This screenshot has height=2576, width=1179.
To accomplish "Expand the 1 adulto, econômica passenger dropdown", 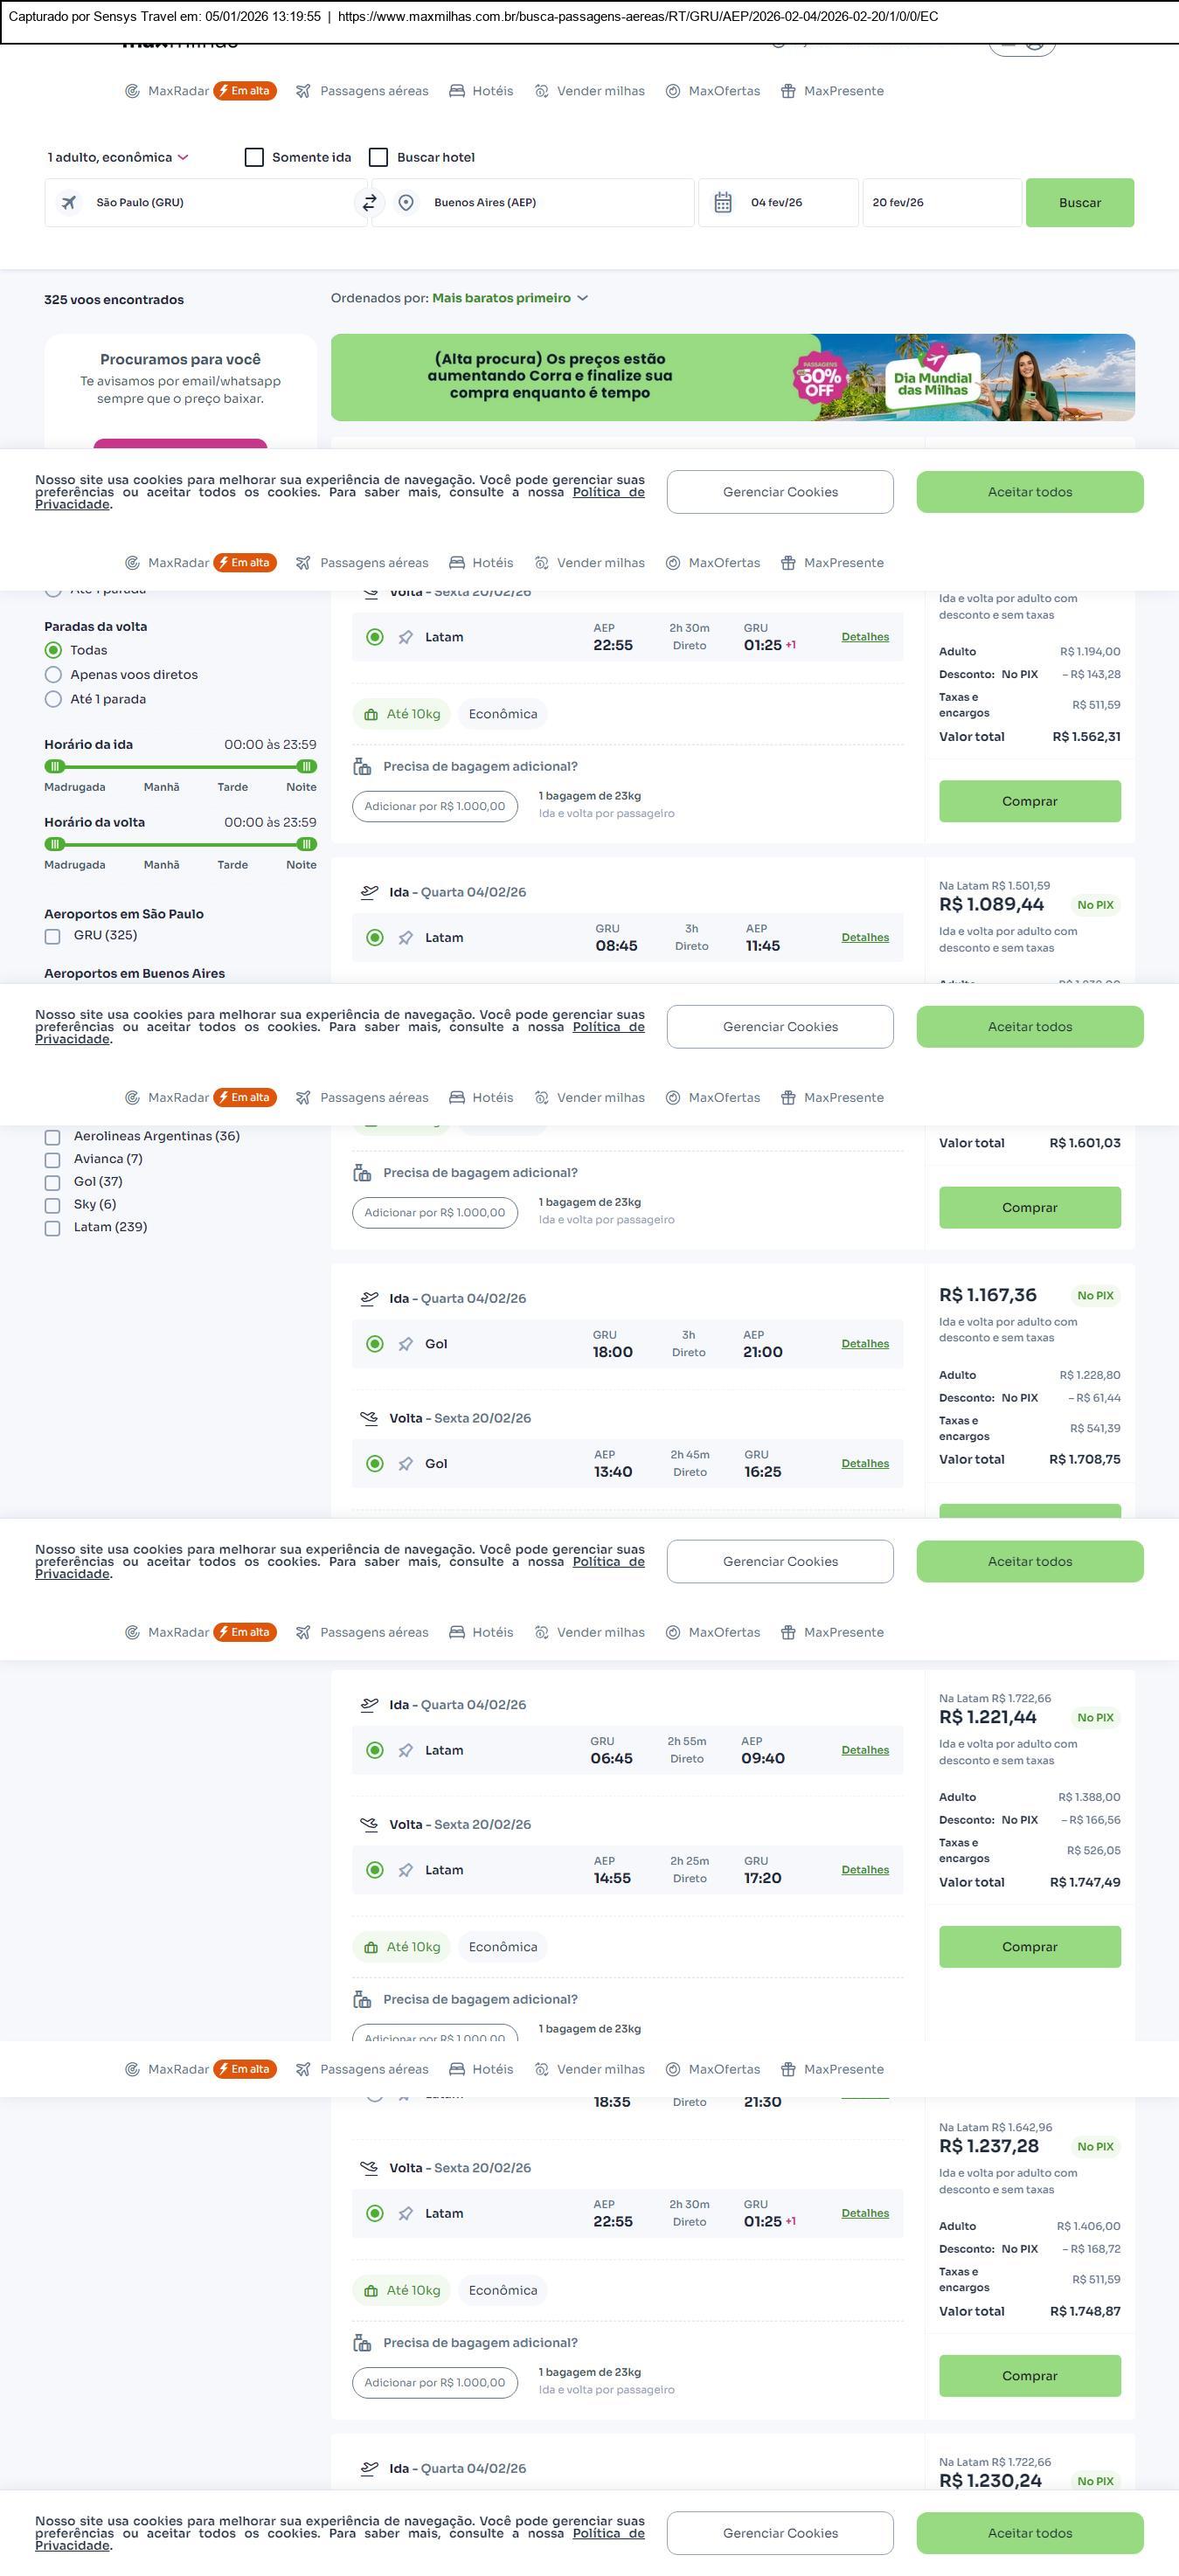I will (118, 157).
